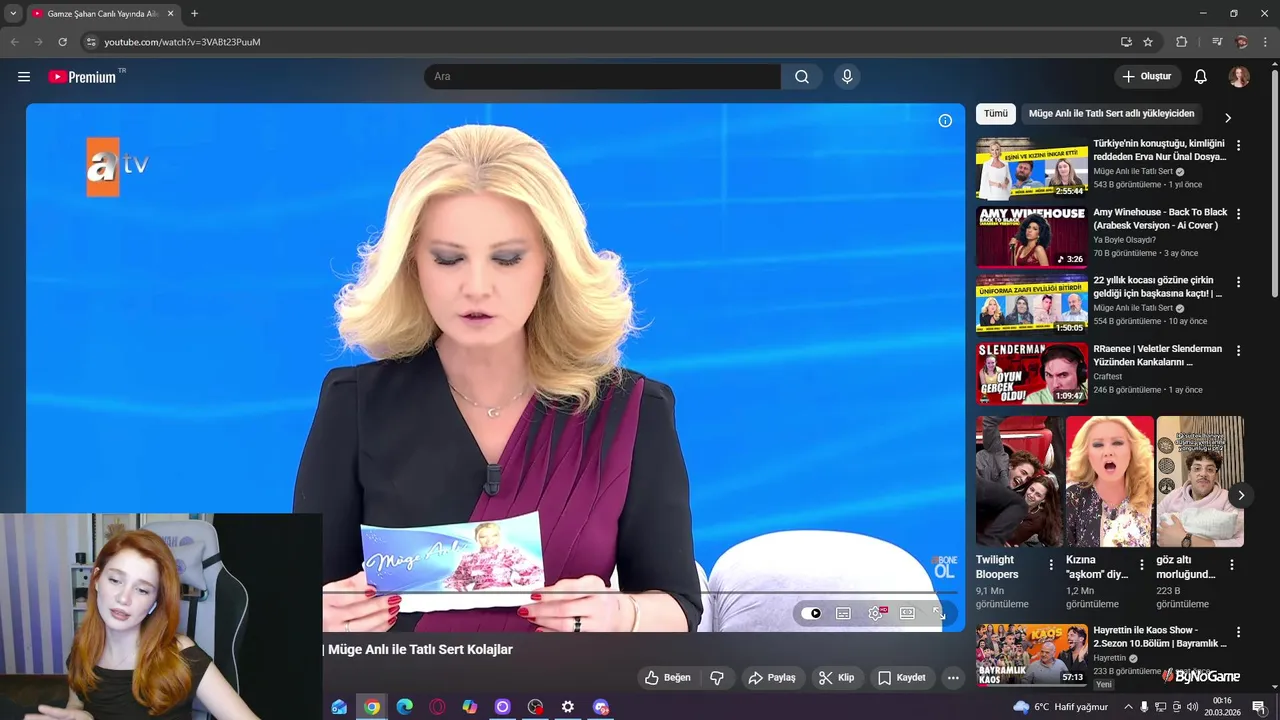The width and height of the screenshot is (1280, 720).
Task: Open weather widget 6°C Hafif yağmur
Action: click(x=1060, y=707)
